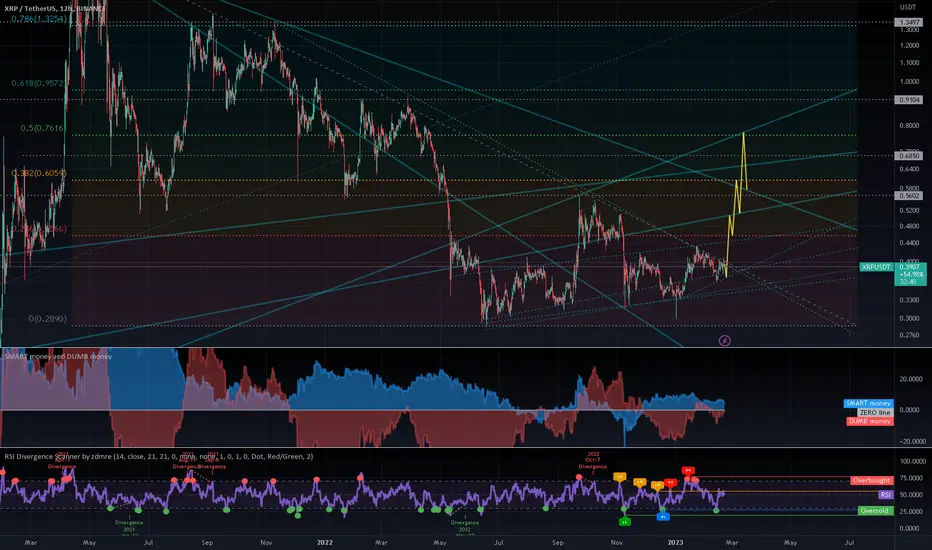Click the purple RSI value label

click(x=886, y=495)
